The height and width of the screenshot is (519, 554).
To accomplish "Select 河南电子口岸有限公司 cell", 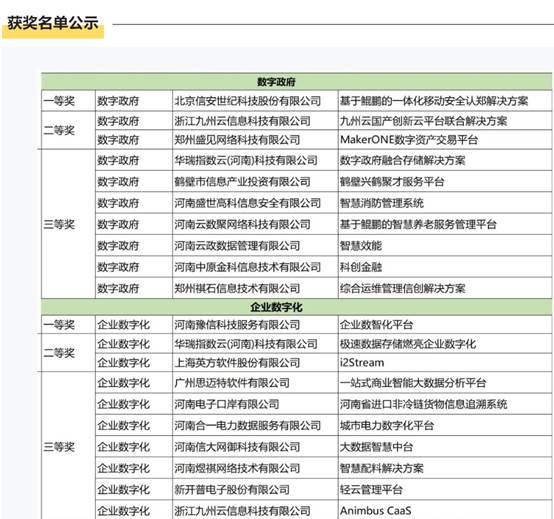I will pos(255,404).
